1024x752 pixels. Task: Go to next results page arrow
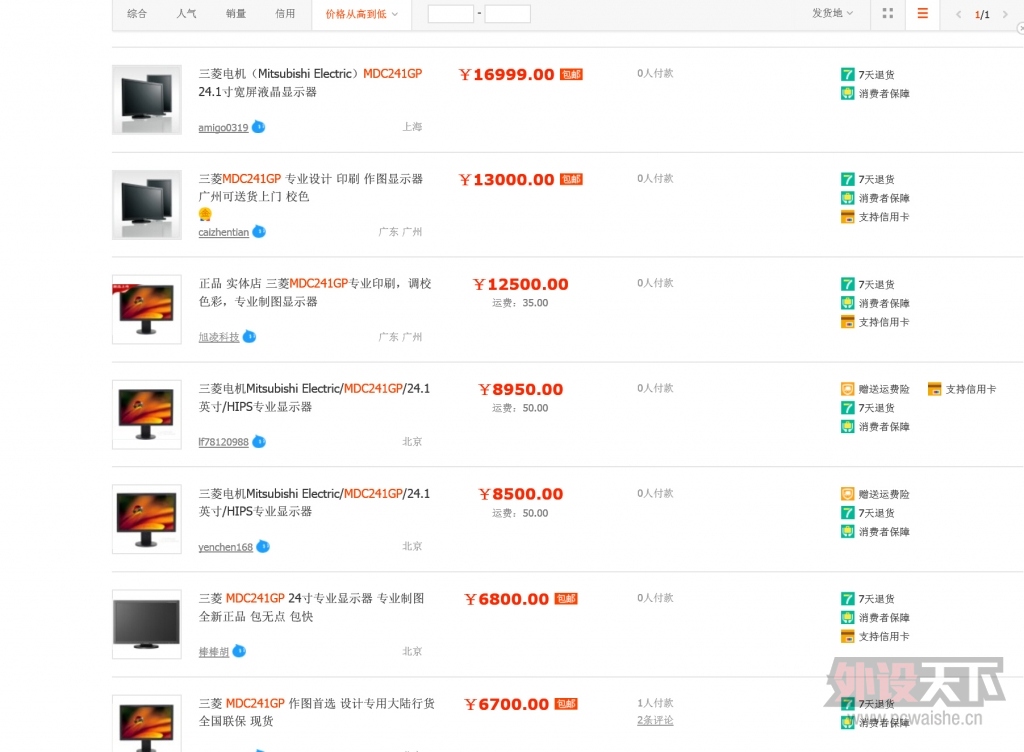coord(1005,14)
